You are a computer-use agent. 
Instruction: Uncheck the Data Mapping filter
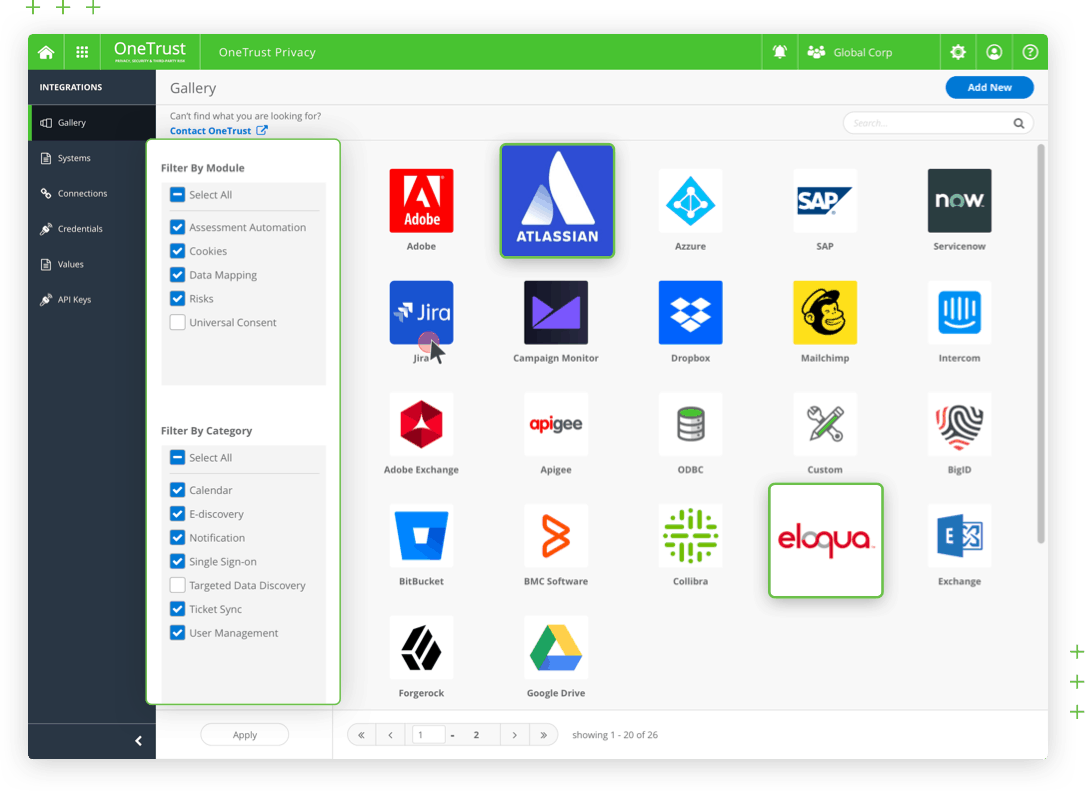177,275
